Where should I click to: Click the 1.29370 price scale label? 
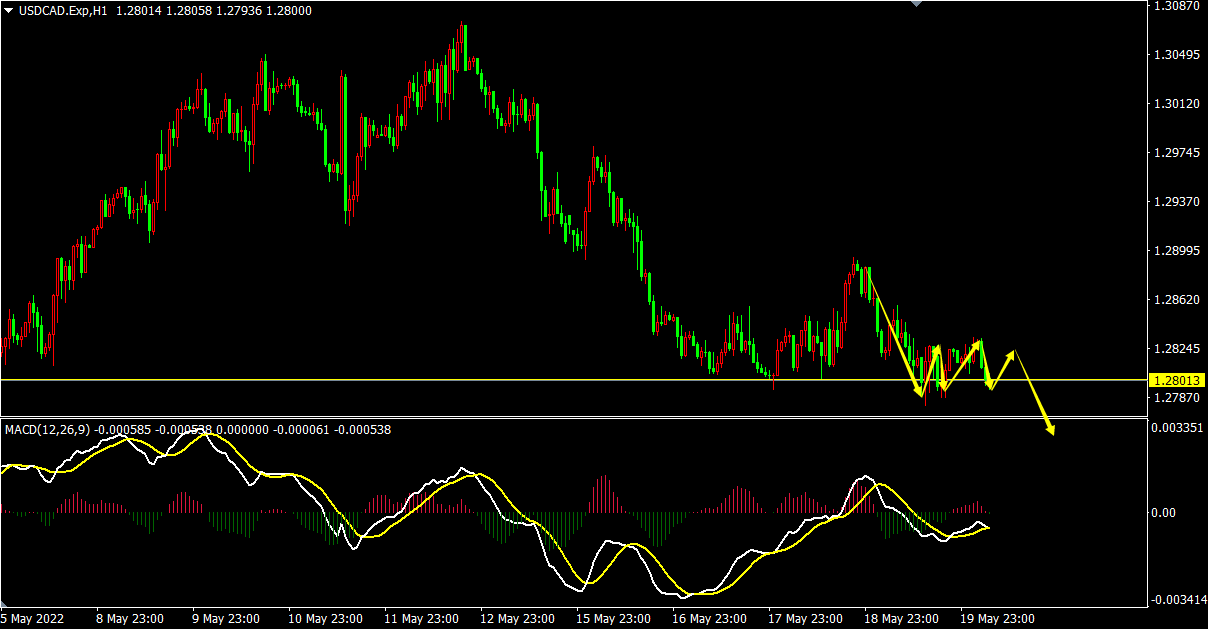(x=1176, y=202)
